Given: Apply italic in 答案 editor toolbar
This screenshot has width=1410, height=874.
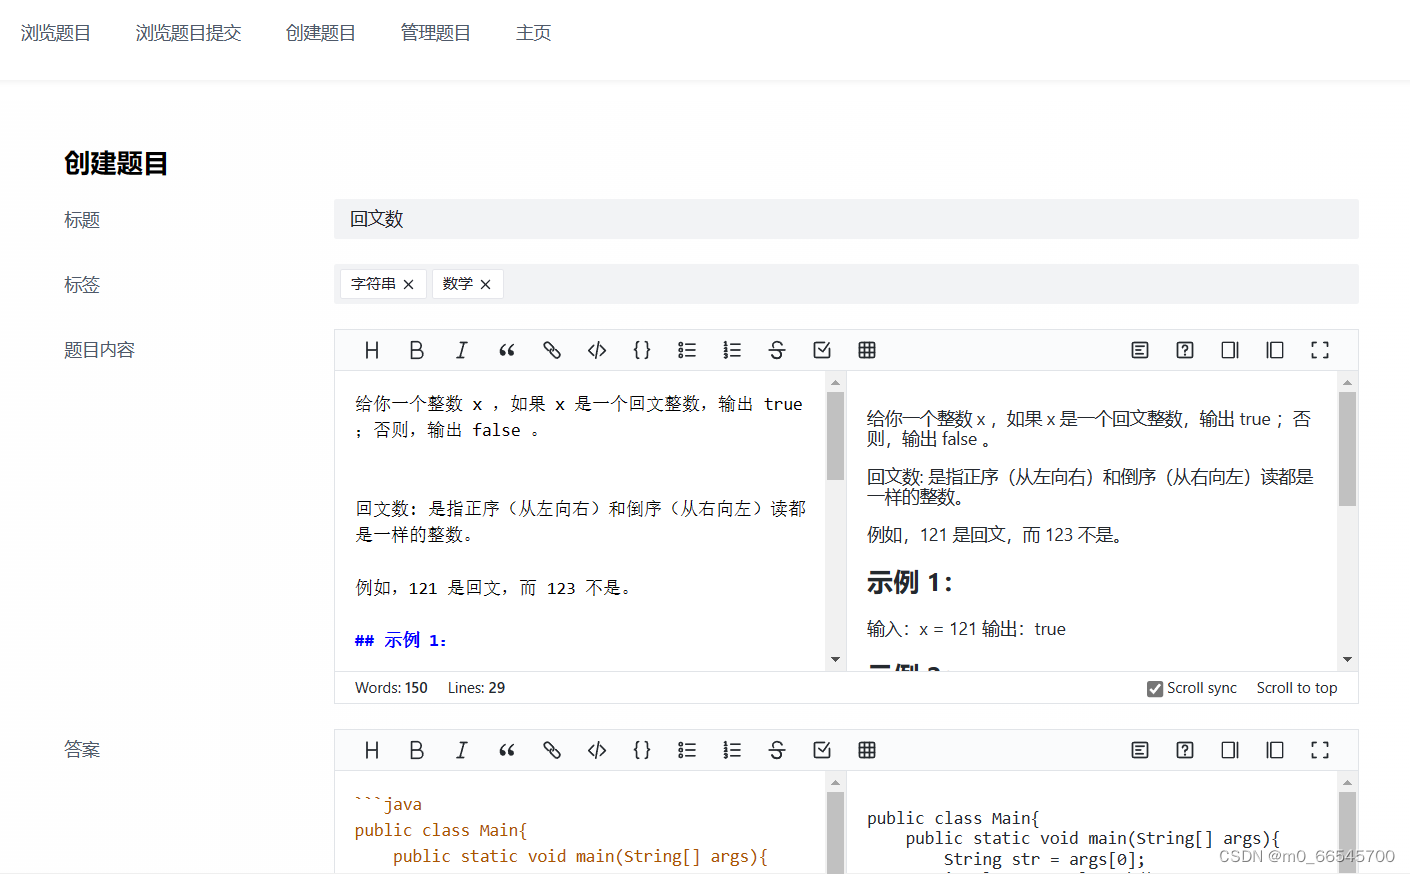Looking at the screenshot, I should (462, 750).
